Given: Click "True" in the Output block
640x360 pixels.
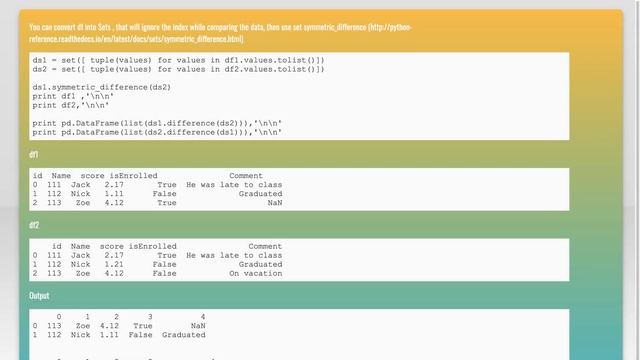Looking at the screenshot, I should point(143,326).
